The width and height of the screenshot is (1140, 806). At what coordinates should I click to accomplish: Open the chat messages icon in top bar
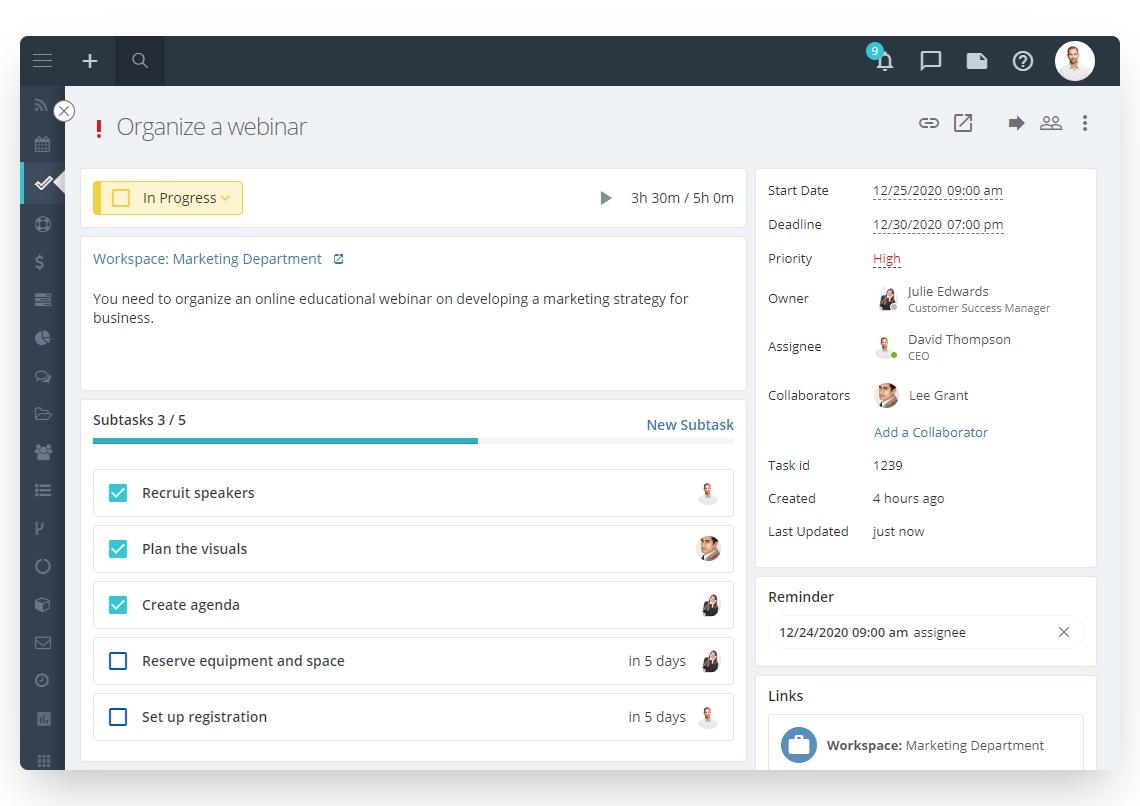tap(931, 61)
